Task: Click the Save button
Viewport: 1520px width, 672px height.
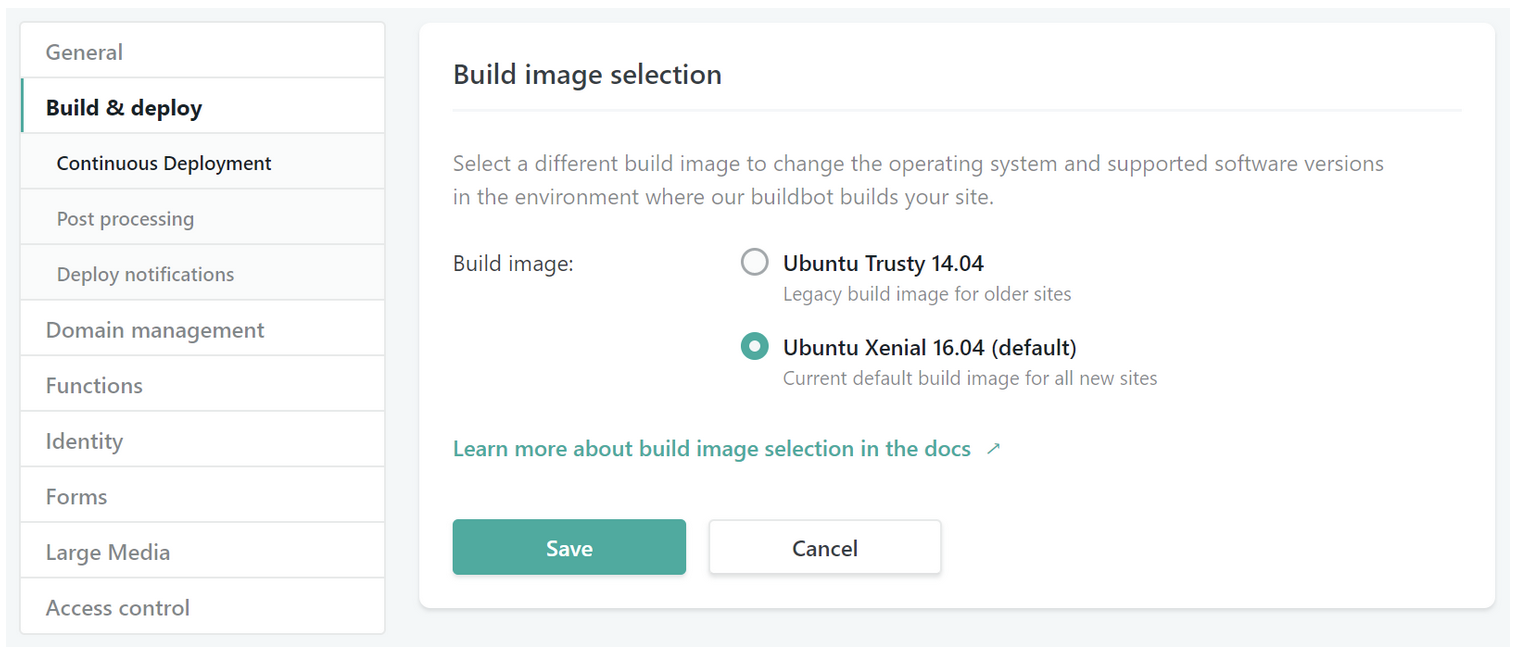Action: 568,547
